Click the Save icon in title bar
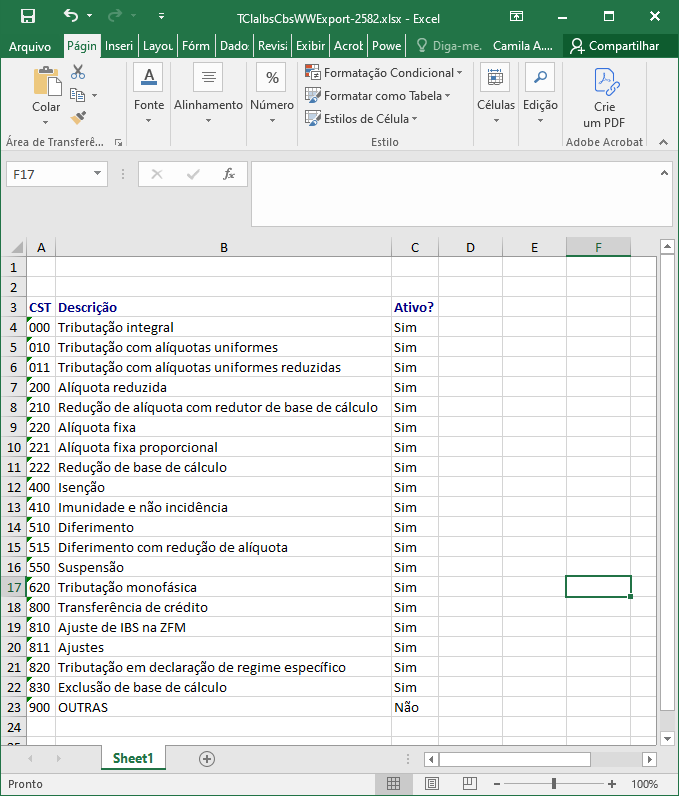Image resolution: width=679 pixels, height=796 pixels. [x=28, y=17]
